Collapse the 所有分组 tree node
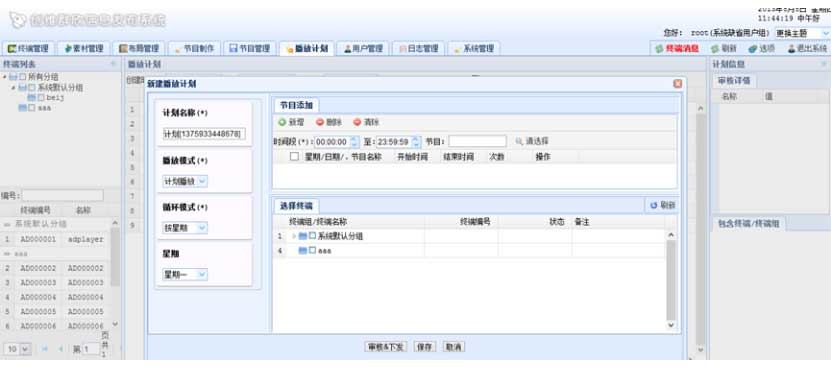This screenshot has height=367, width=831. (4, 77)
